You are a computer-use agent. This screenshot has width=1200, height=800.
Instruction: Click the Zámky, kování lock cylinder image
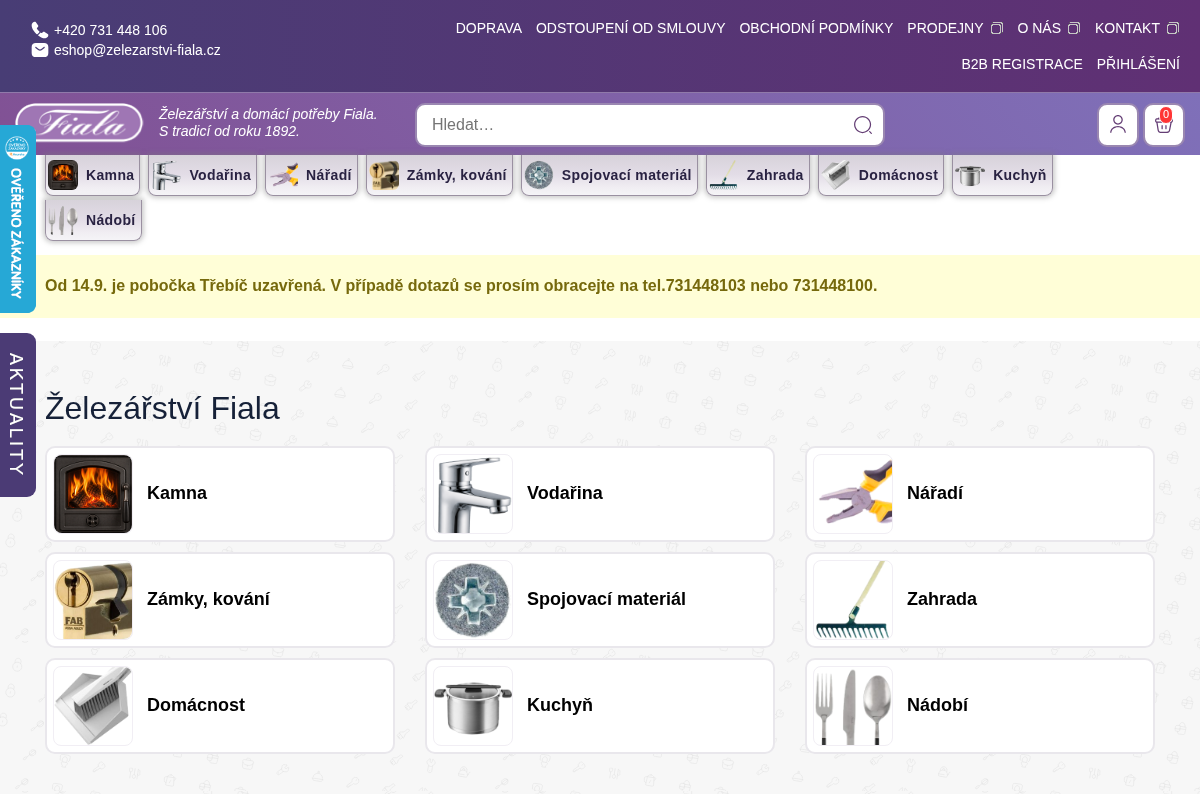93,600
